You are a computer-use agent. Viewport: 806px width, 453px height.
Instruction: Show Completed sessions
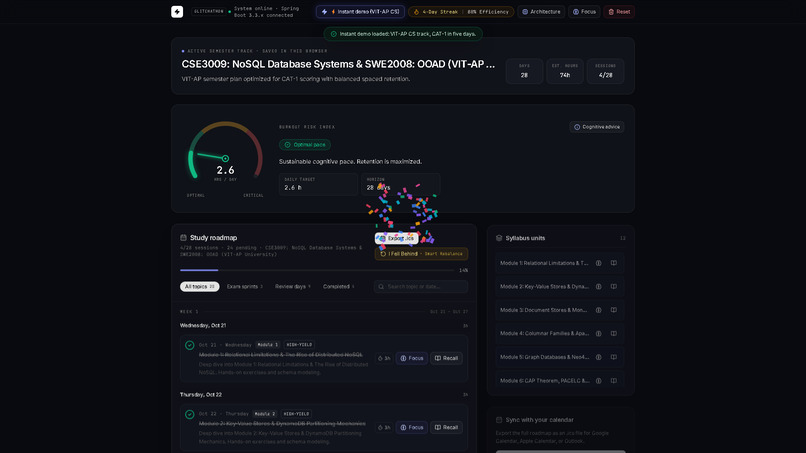click(338, 286)
